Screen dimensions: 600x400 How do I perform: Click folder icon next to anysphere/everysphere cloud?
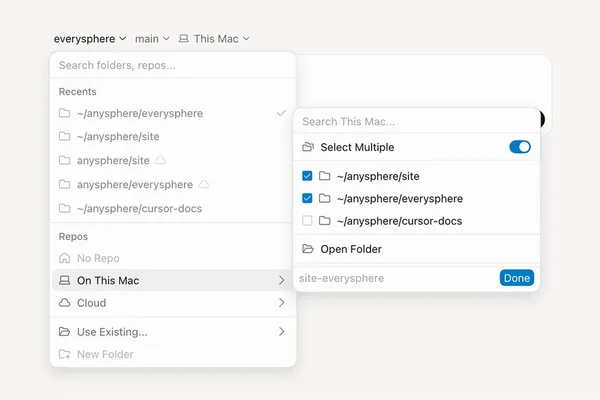(64, 184)
